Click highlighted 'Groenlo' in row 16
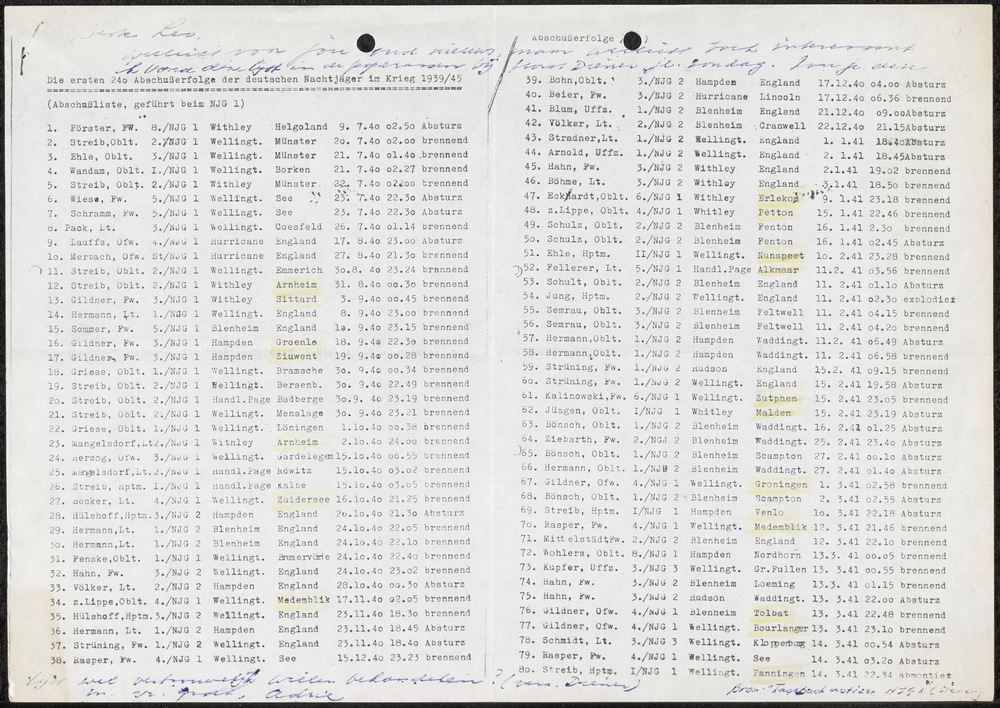This screenshot has height=708, width=1000. click(297, 341)
